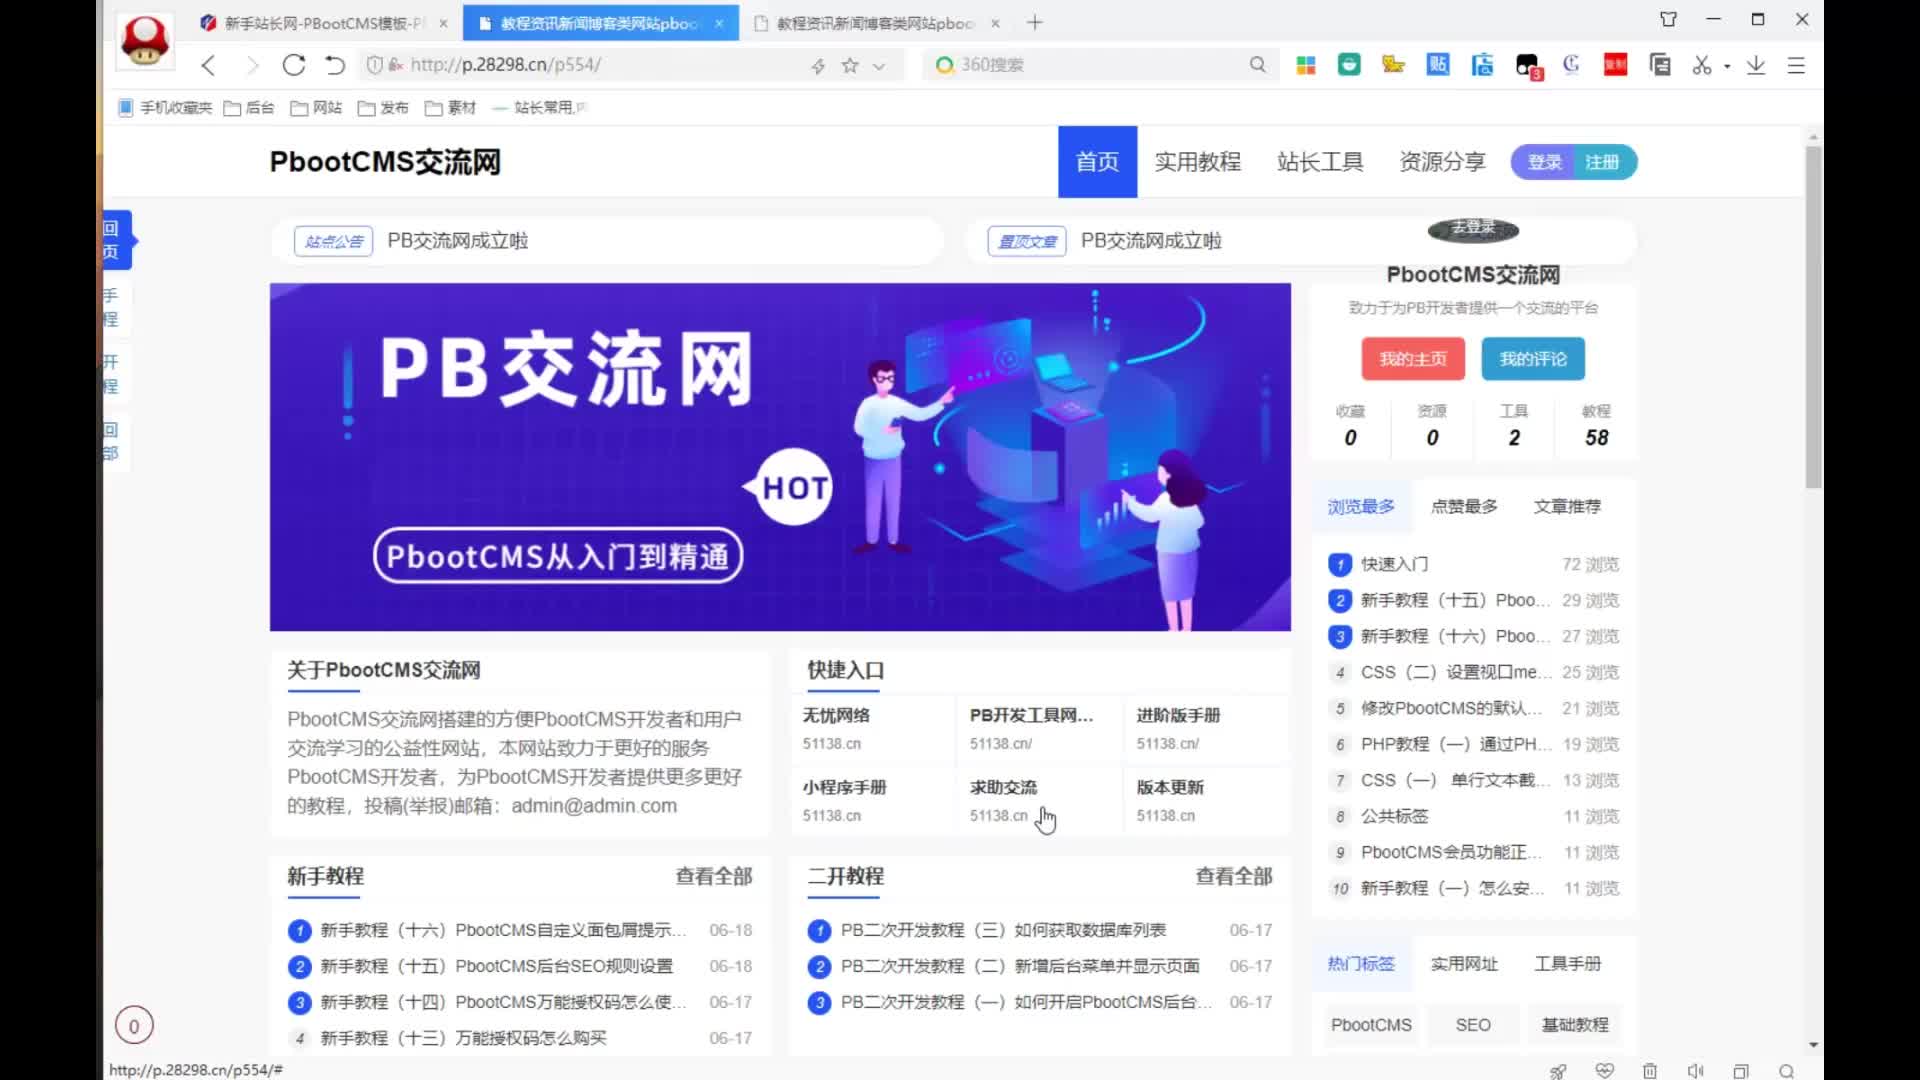The image size is (1920, 1080).
Task: Click the SEO tag
Action: click(1473, 1025)
